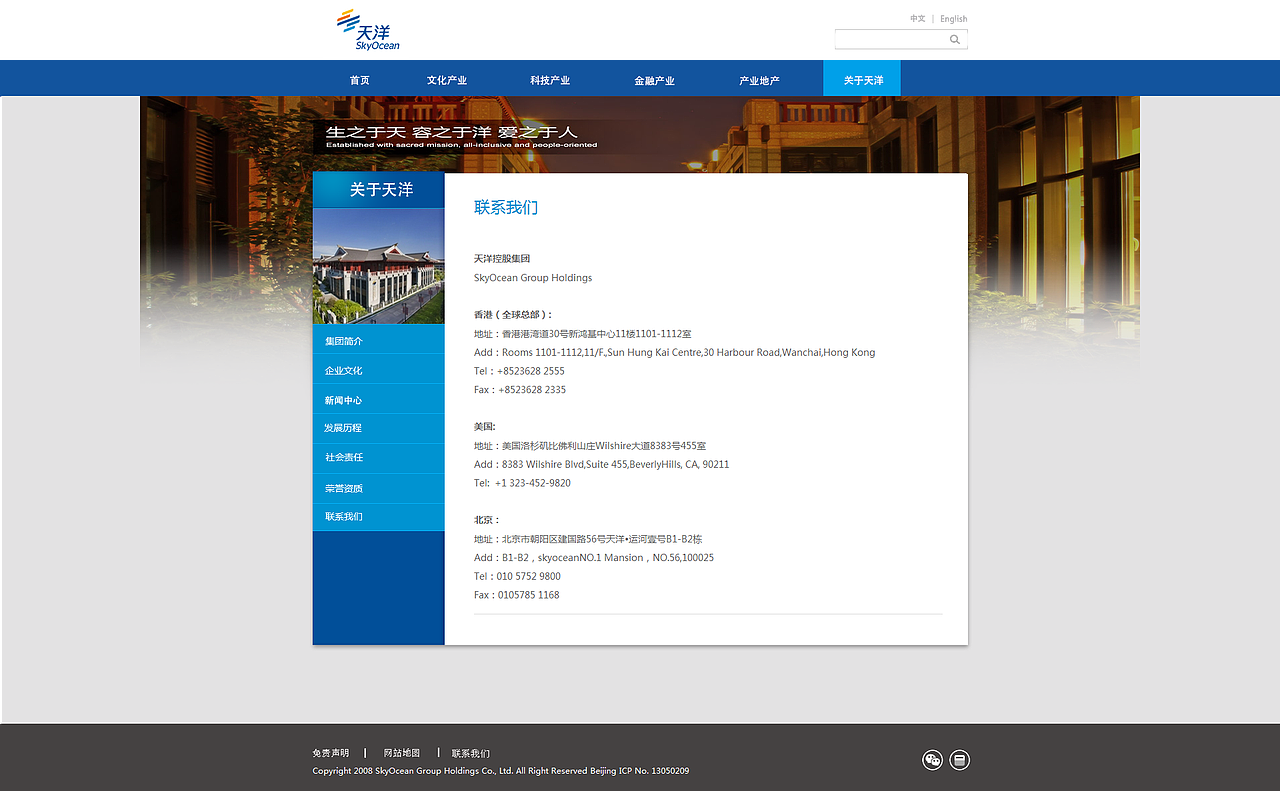Click the 香港（全球总部） heading

(513, 315)
